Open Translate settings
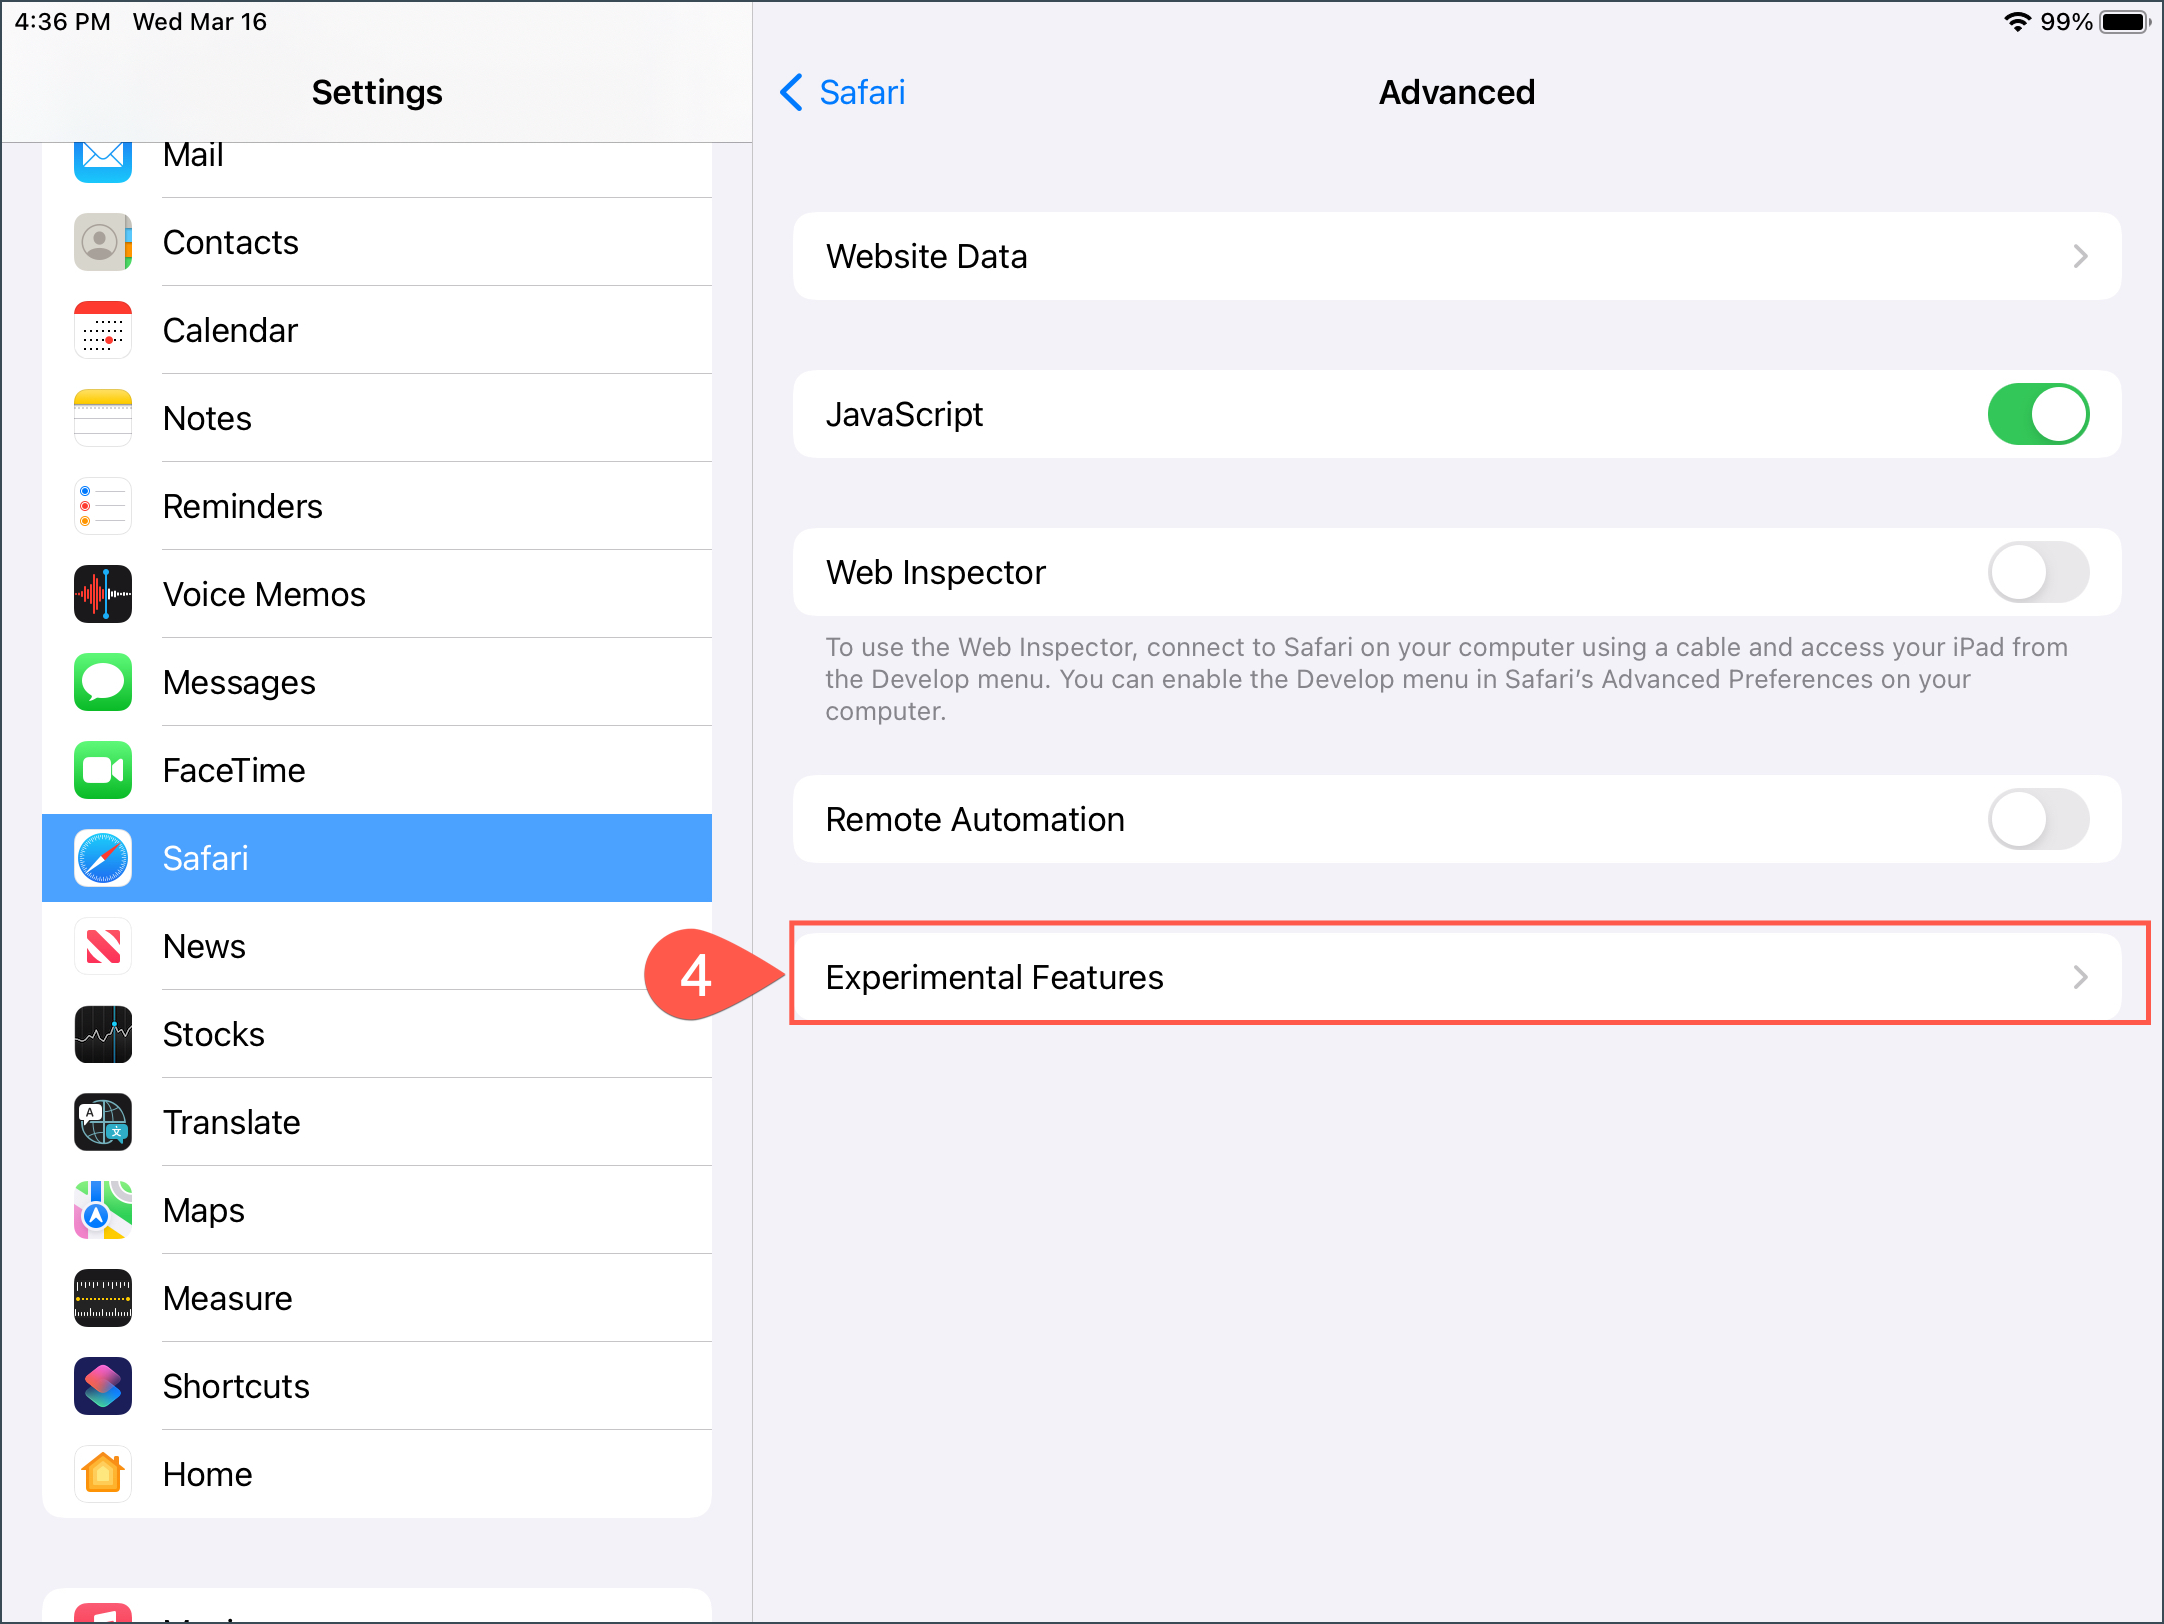The image size is (2164, 1624). point(377,1122)
